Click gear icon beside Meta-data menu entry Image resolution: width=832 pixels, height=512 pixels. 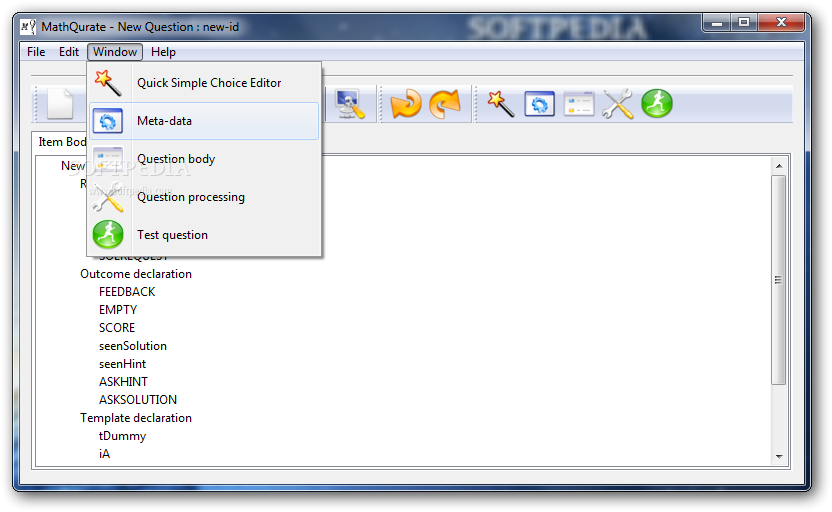pyautogui.click(x=108, y=121)
